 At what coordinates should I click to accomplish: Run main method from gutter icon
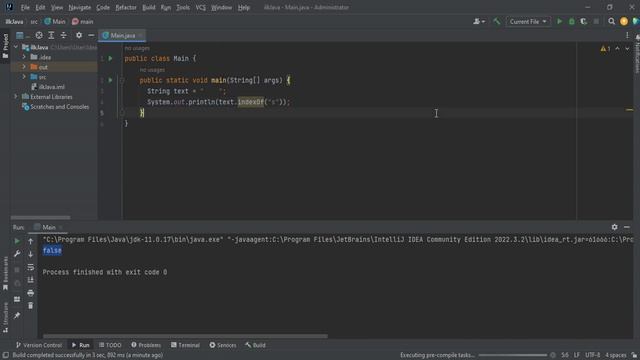click(x=110, y=80)
